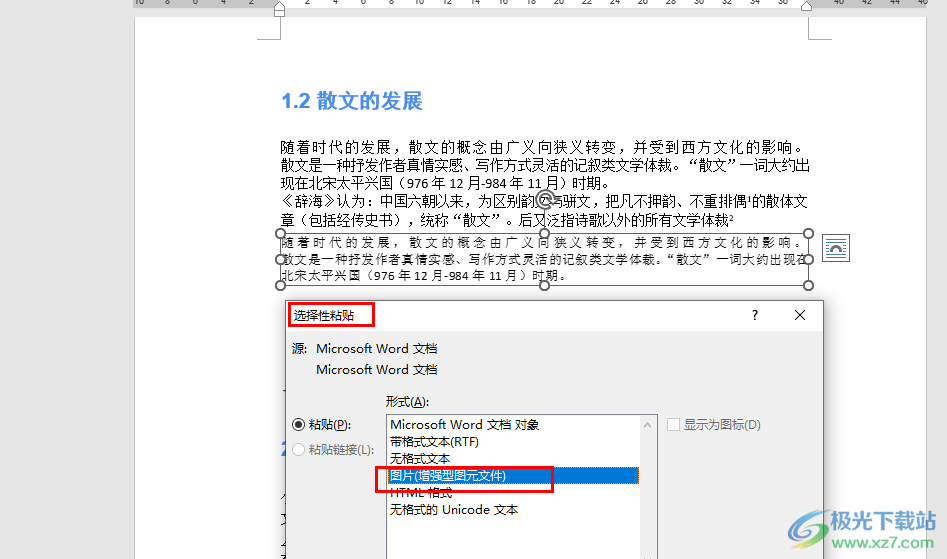Open the Layout Options icon beside the picture
947x559 pixels.
tap(835, 248)
